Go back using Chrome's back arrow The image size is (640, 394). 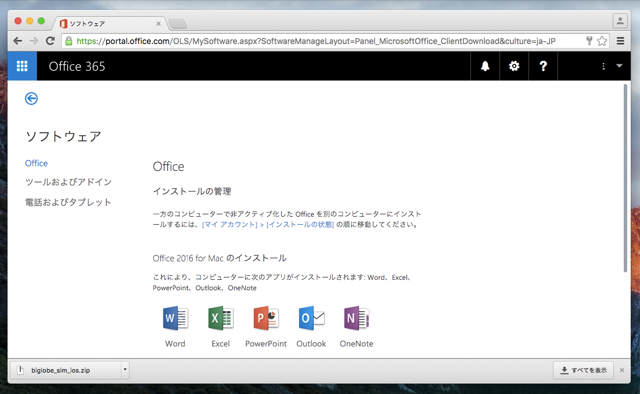click(18, 41)
